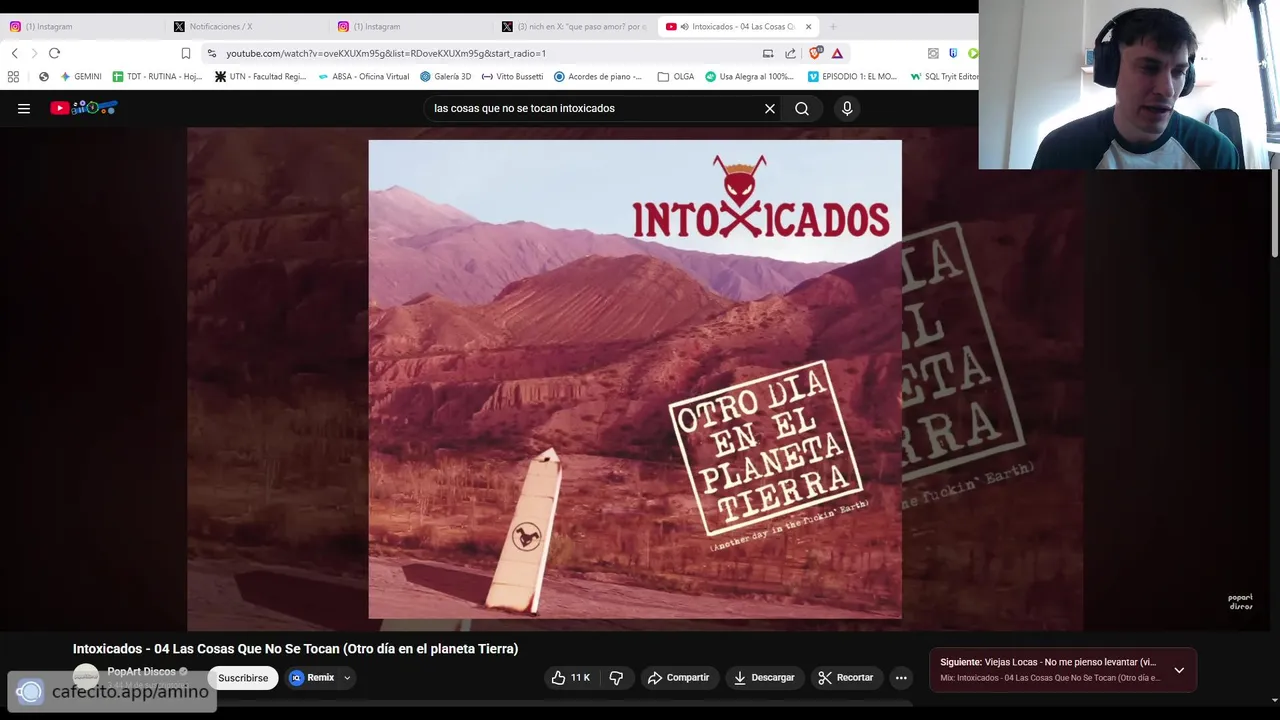
Task: Open the YouTube hamburger guide menu
Action: coord(24,108)
